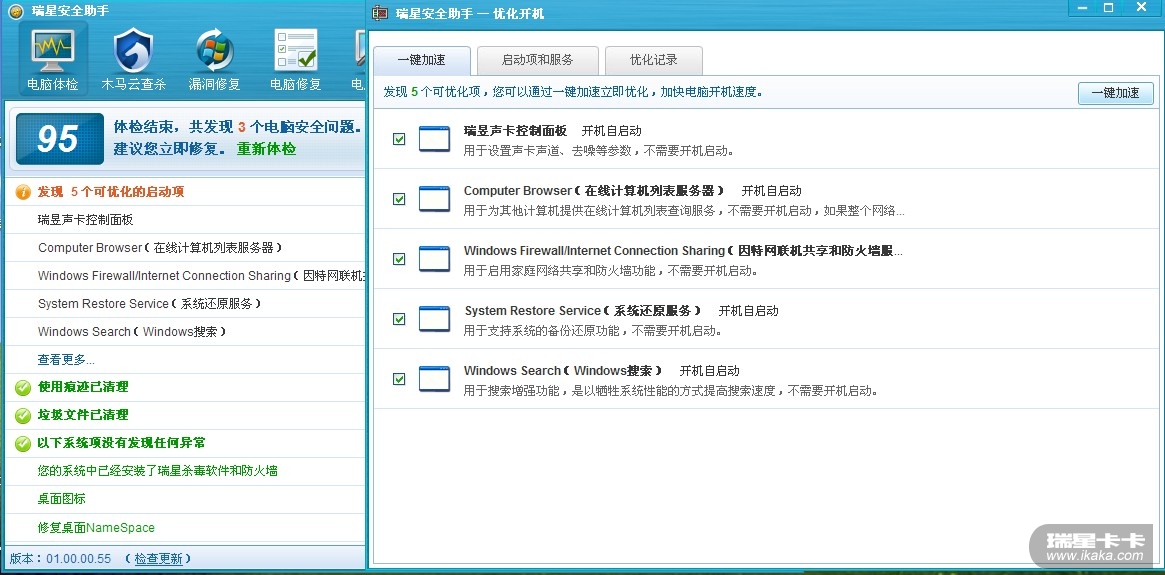
Task: Click 垃圾文件已清理 heading
Action: (x=83, y=415)
